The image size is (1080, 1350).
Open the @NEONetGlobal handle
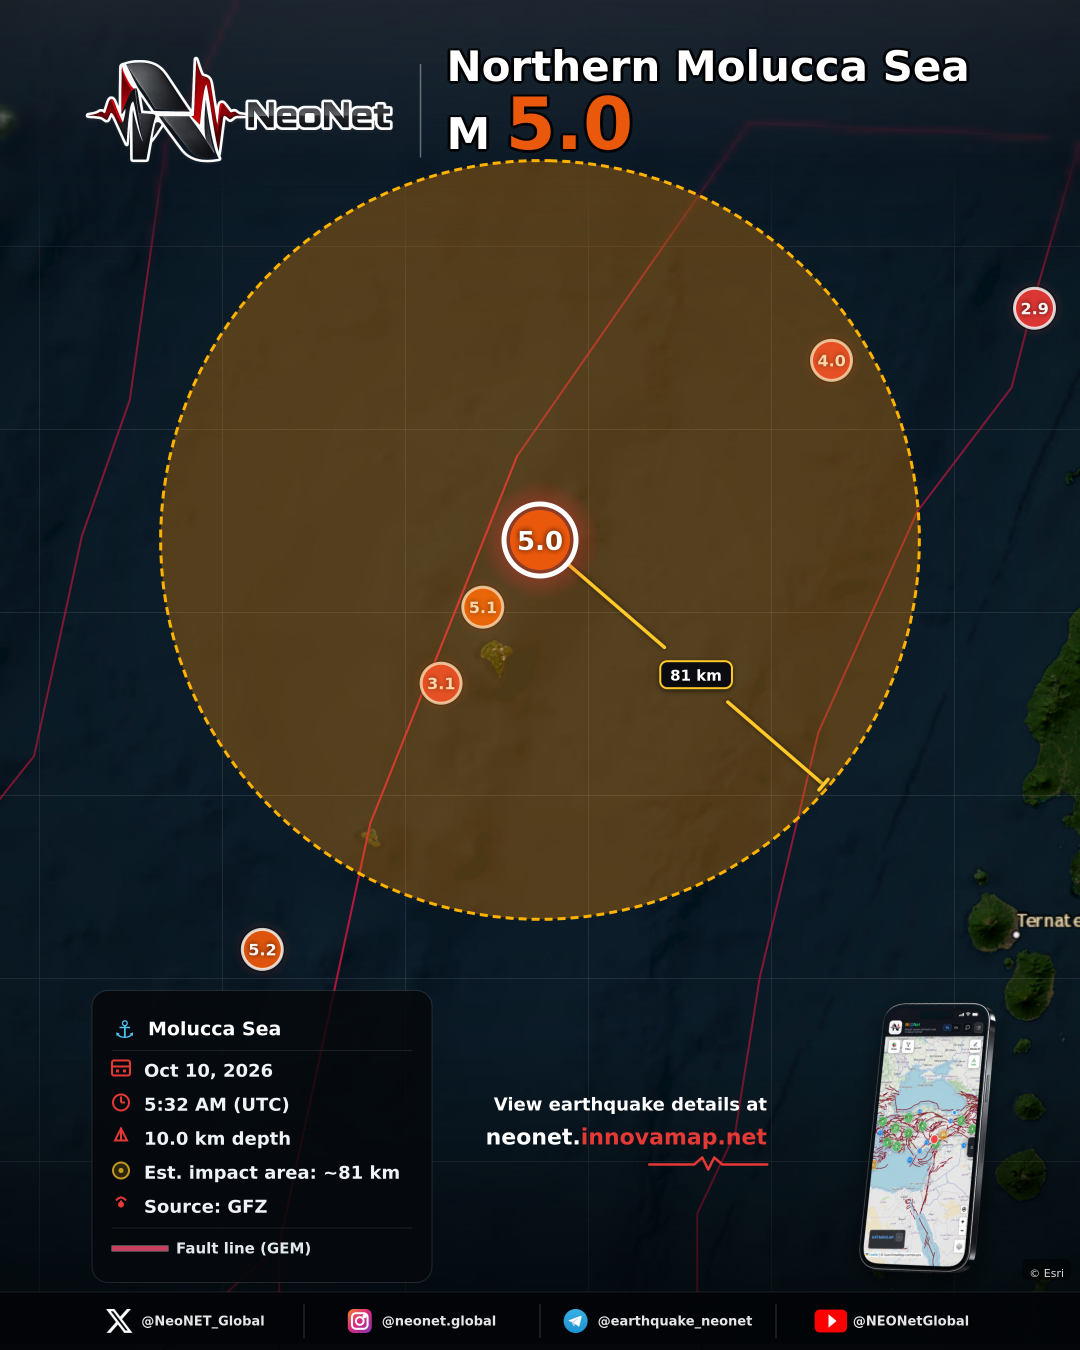(x=911, y=1321)
